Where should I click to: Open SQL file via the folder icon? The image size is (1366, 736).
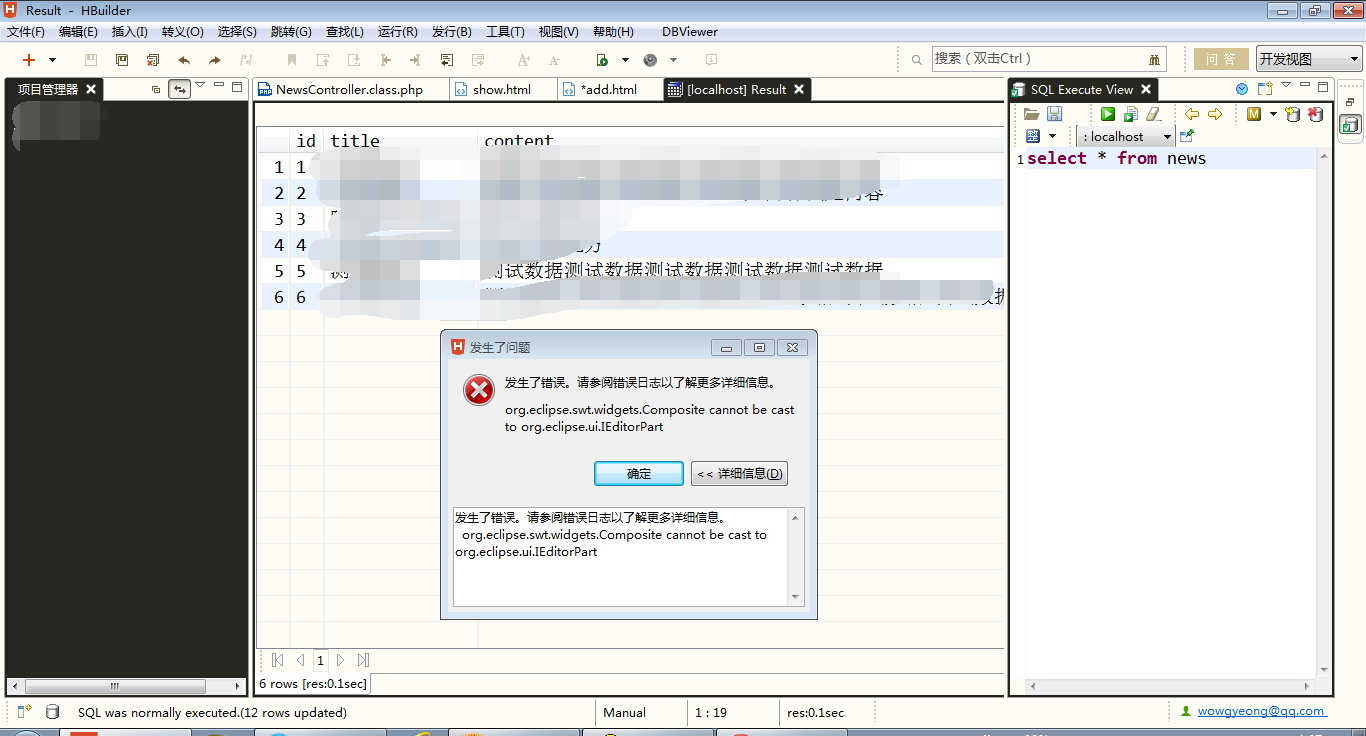(x=1031, y=115)
